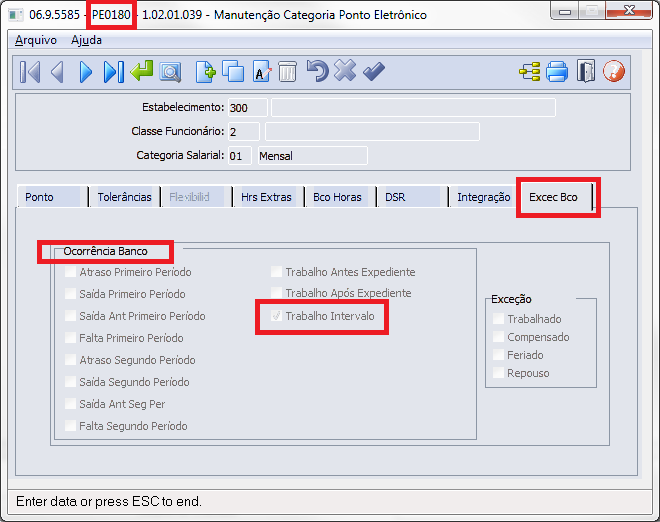660x522 pixels.
Task: Check Trabalho Antes Expediente
Action: 276,272
